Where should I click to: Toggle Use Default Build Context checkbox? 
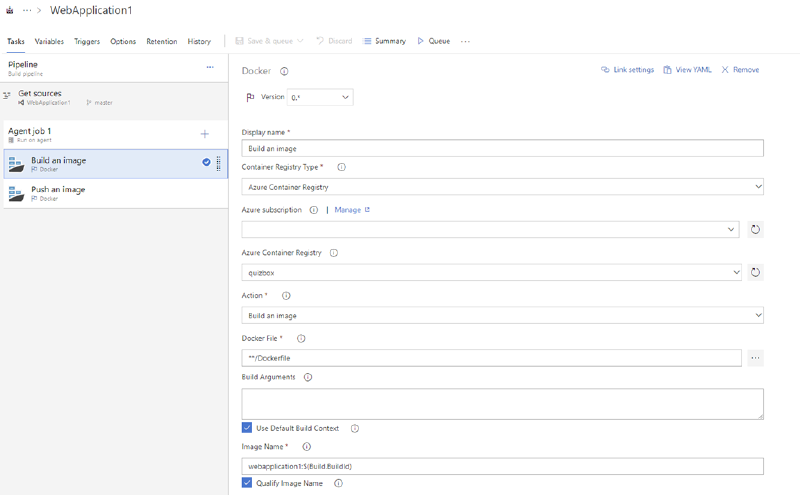[x=247, y=428]
